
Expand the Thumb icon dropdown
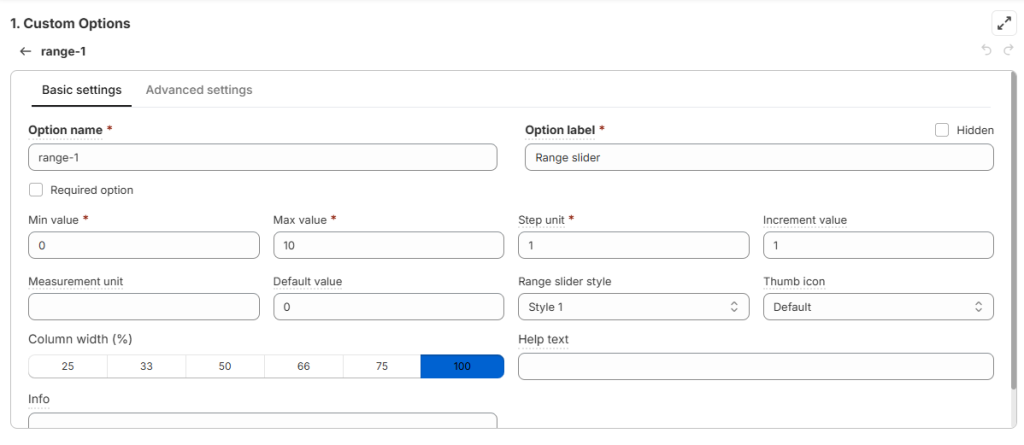(x=878, y=307)
